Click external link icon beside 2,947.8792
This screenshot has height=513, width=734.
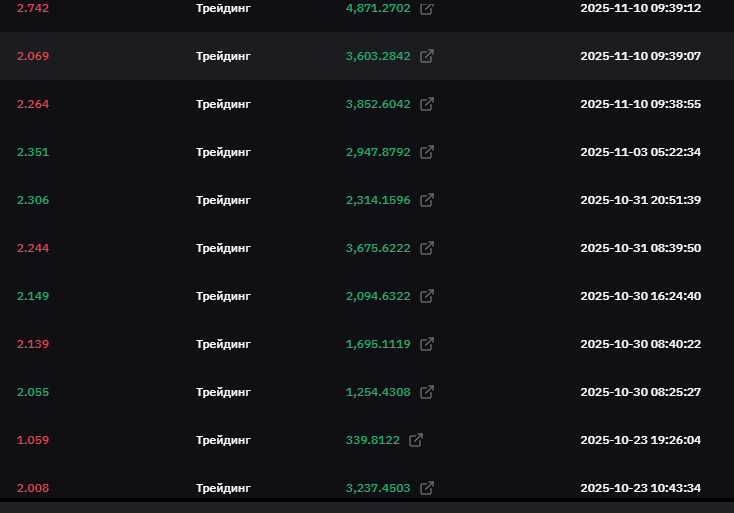(427, 152)
